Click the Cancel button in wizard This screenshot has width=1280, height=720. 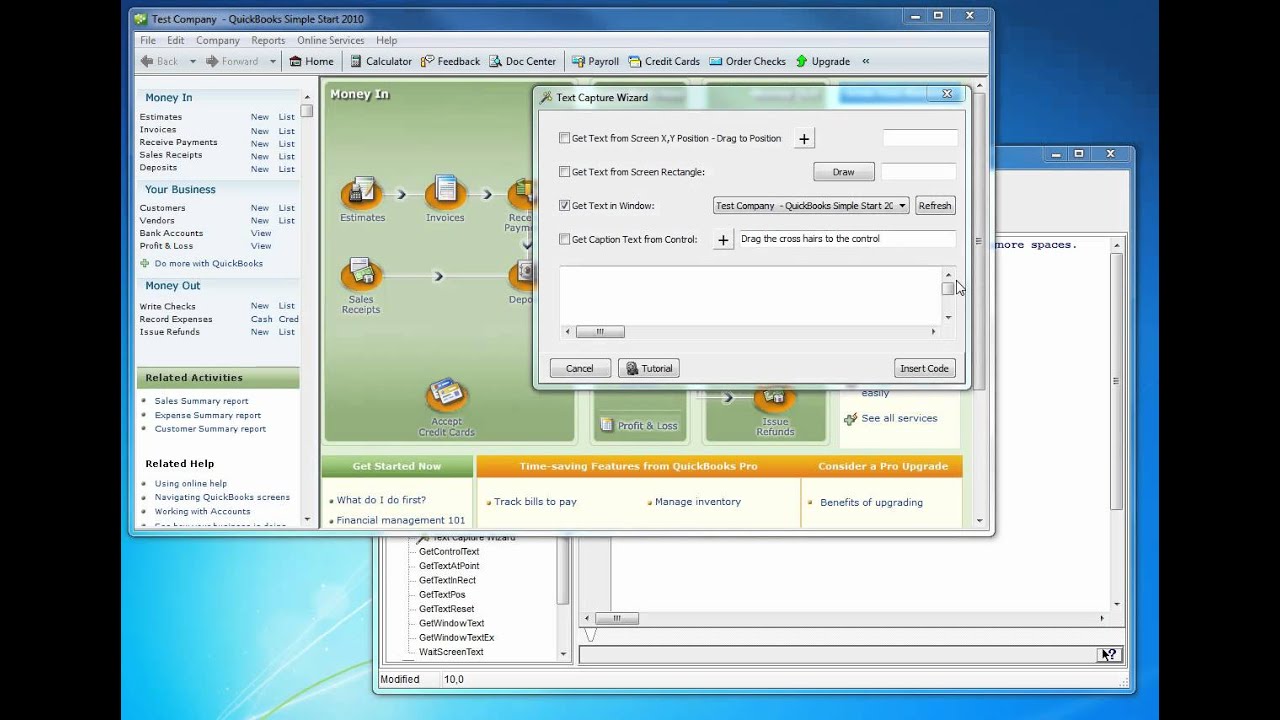click(580, 368)
